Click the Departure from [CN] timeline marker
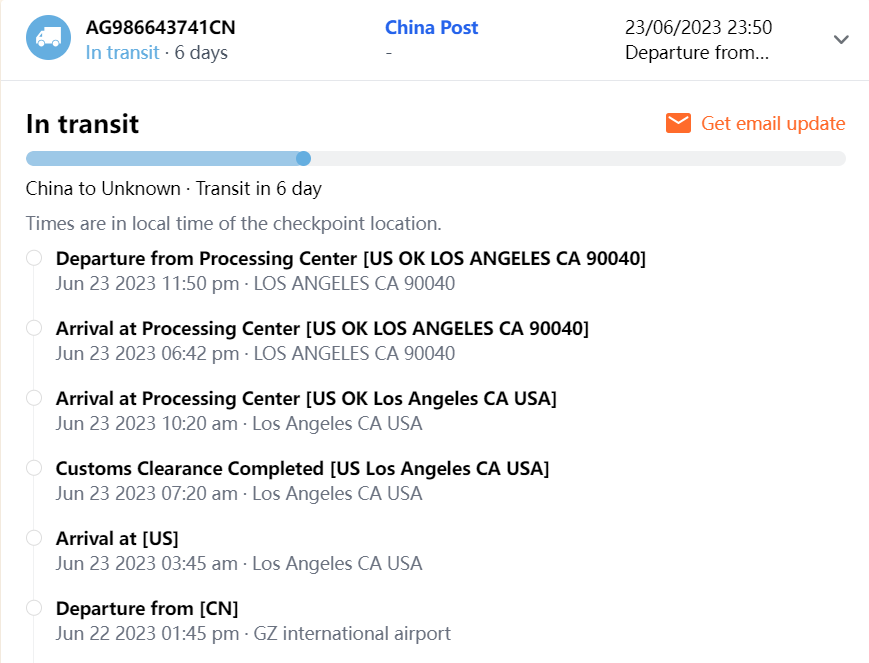The image size is (869, 663). click(x=34, y=608)
